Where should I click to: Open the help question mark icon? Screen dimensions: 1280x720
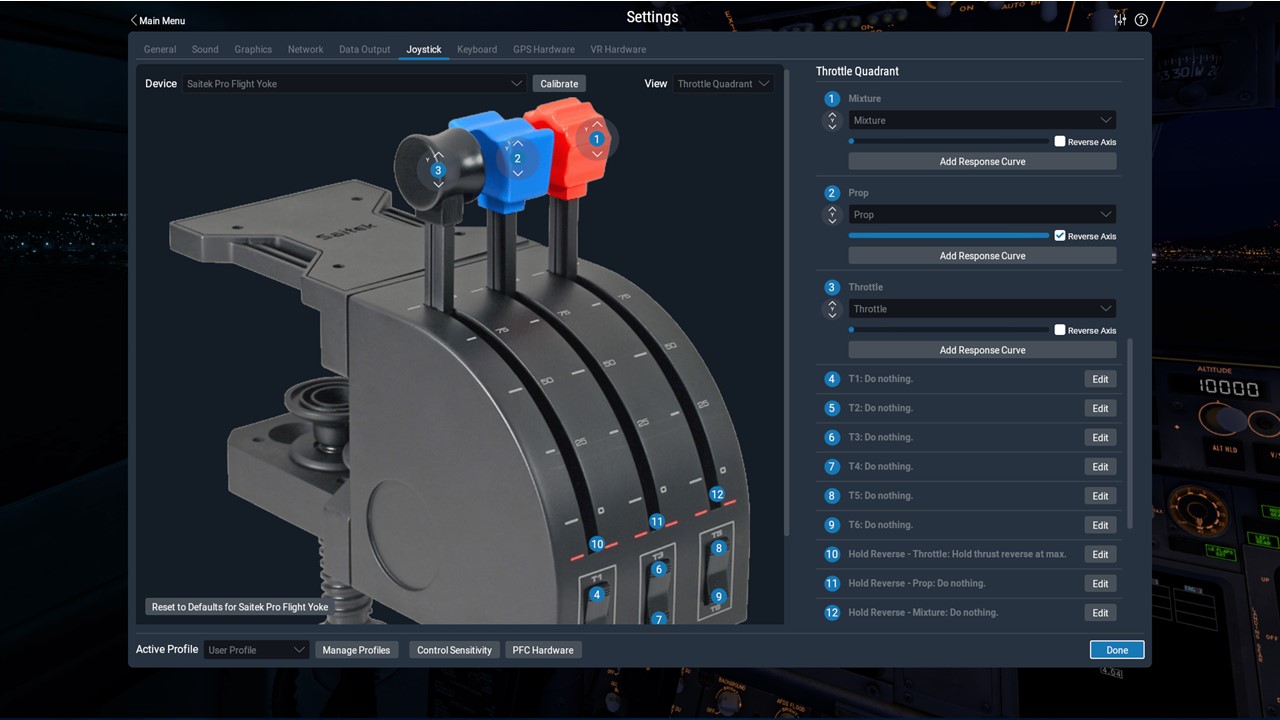coord(1141,20)
